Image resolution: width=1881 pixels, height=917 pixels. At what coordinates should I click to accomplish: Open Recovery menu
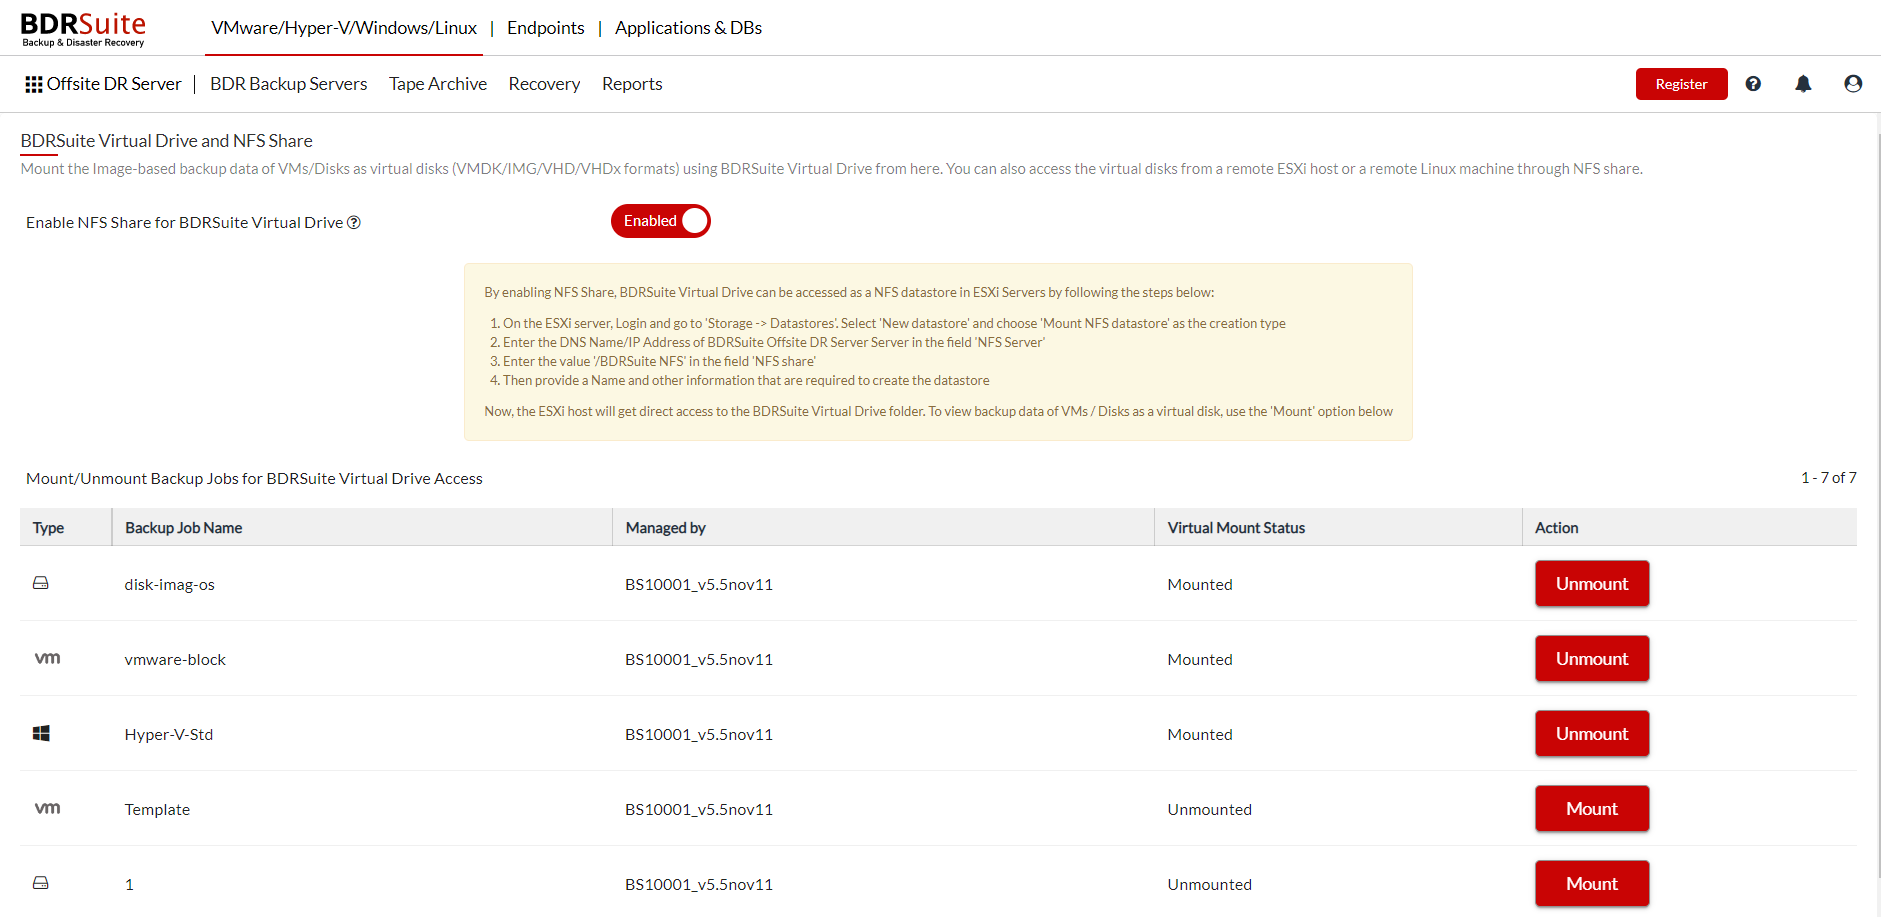(544, 84)
